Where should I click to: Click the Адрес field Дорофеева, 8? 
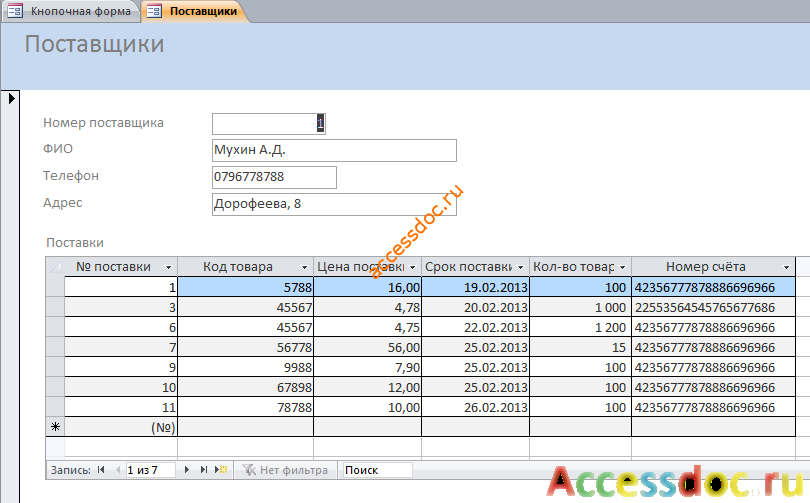point(334,205)
